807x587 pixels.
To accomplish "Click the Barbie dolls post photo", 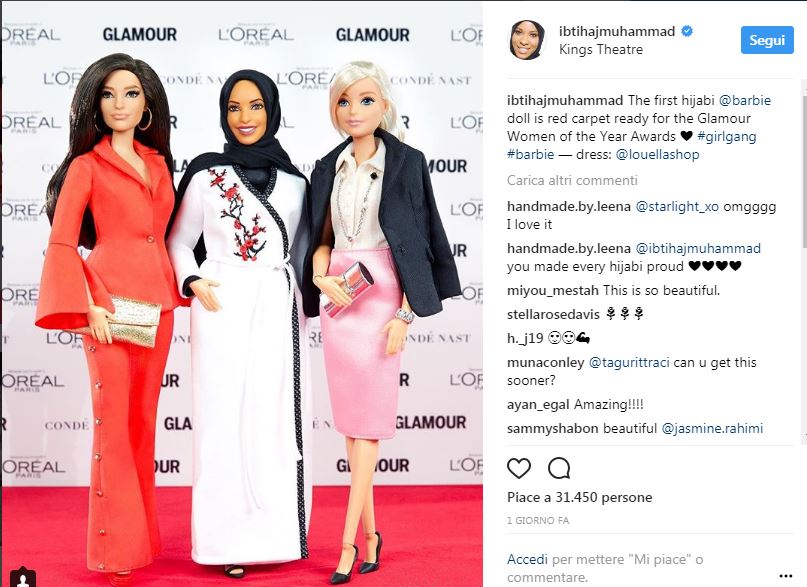I will point(242,293).
